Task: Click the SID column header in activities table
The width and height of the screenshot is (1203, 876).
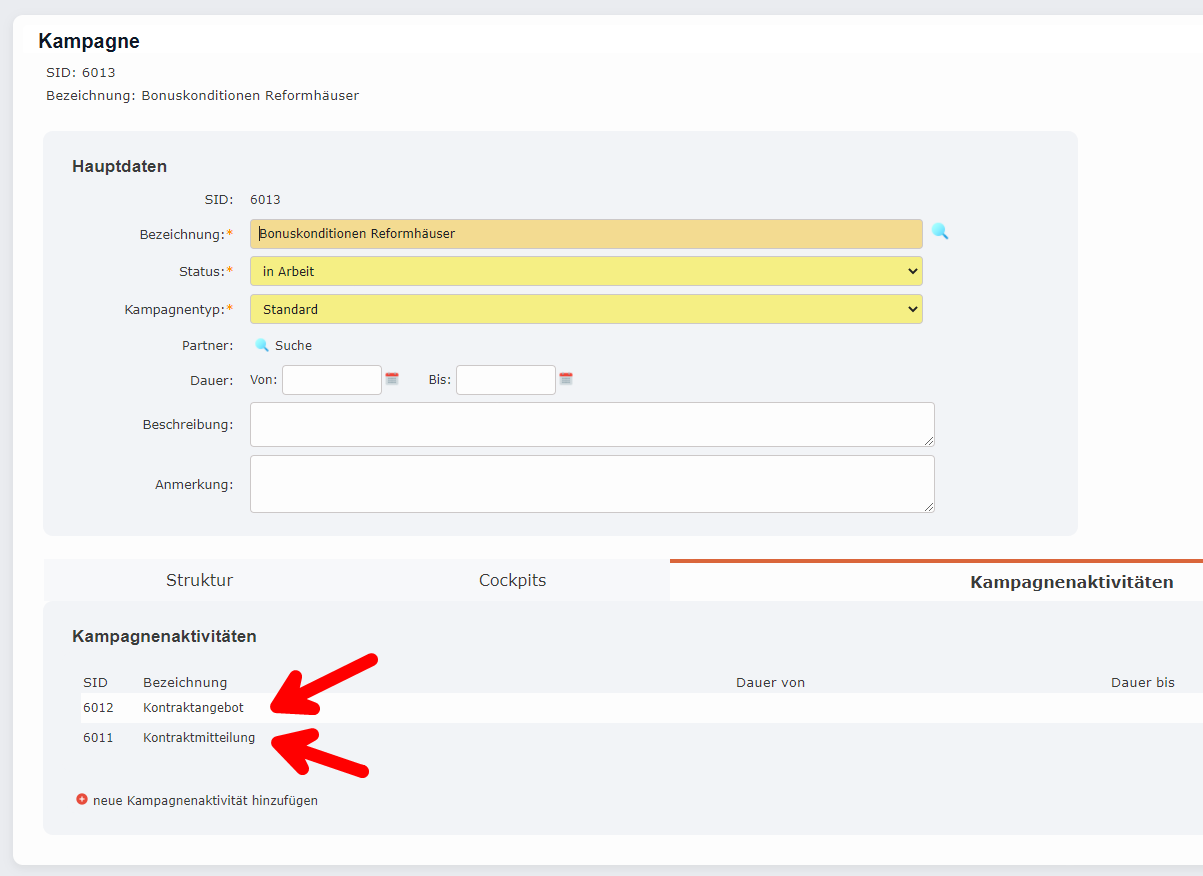Action: click(x=96, y=681)
